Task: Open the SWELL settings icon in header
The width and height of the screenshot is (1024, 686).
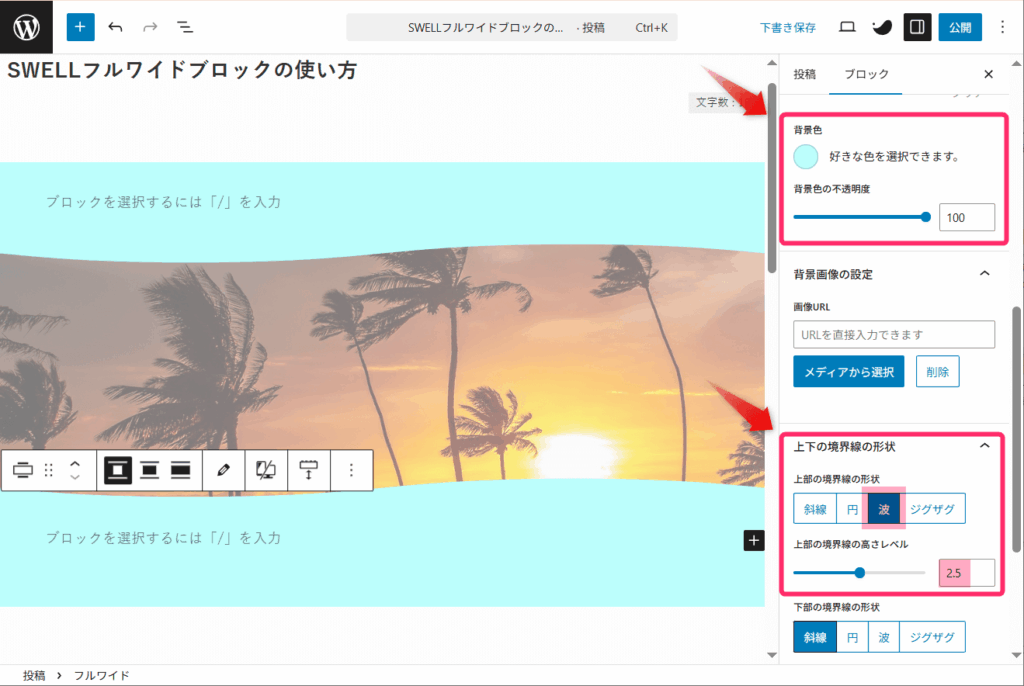Action: tap(882, 27)
